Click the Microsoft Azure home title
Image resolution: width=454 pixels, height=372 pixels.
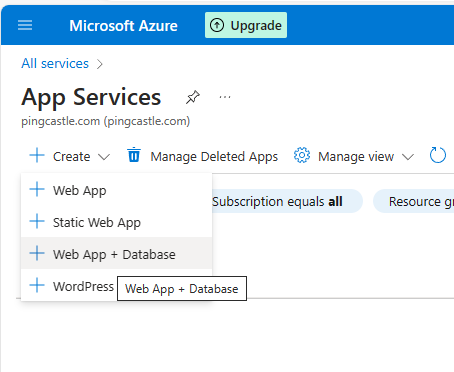(123, 26)
